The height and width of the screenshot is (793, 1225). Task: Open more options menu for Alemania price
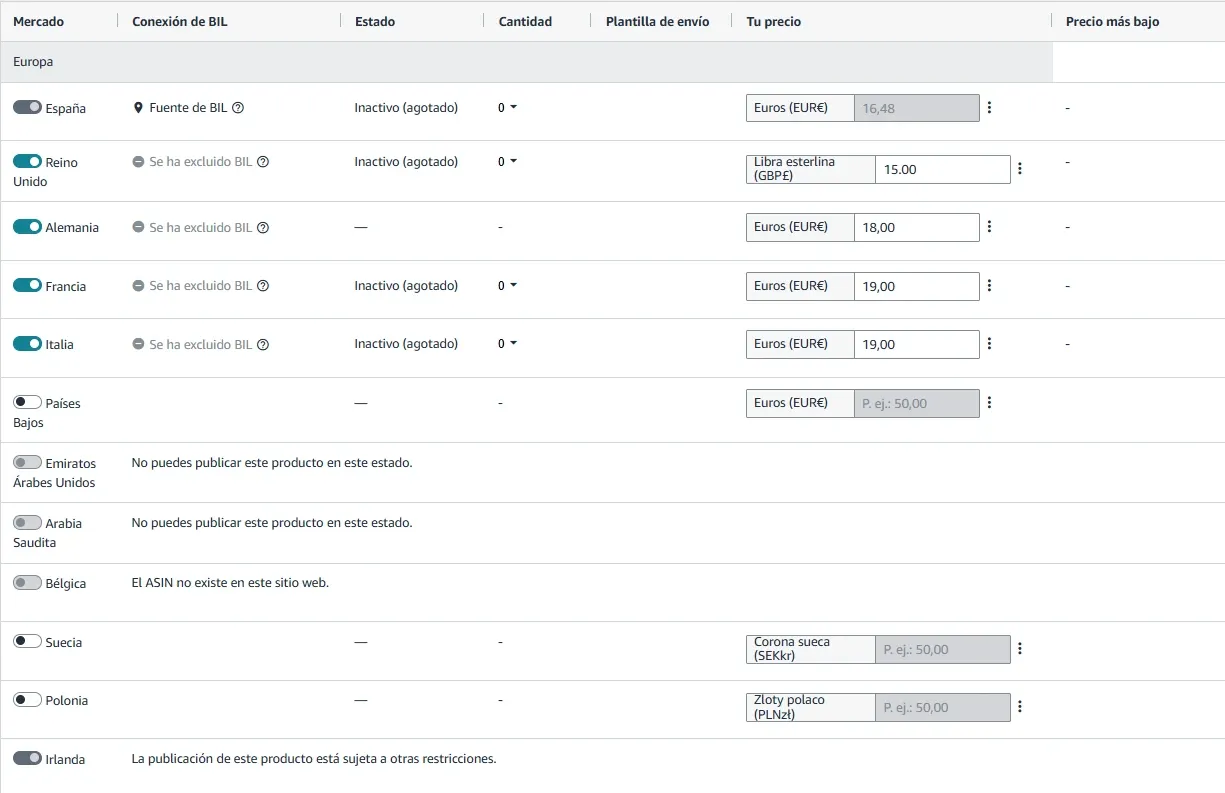(x=989, y=227)
